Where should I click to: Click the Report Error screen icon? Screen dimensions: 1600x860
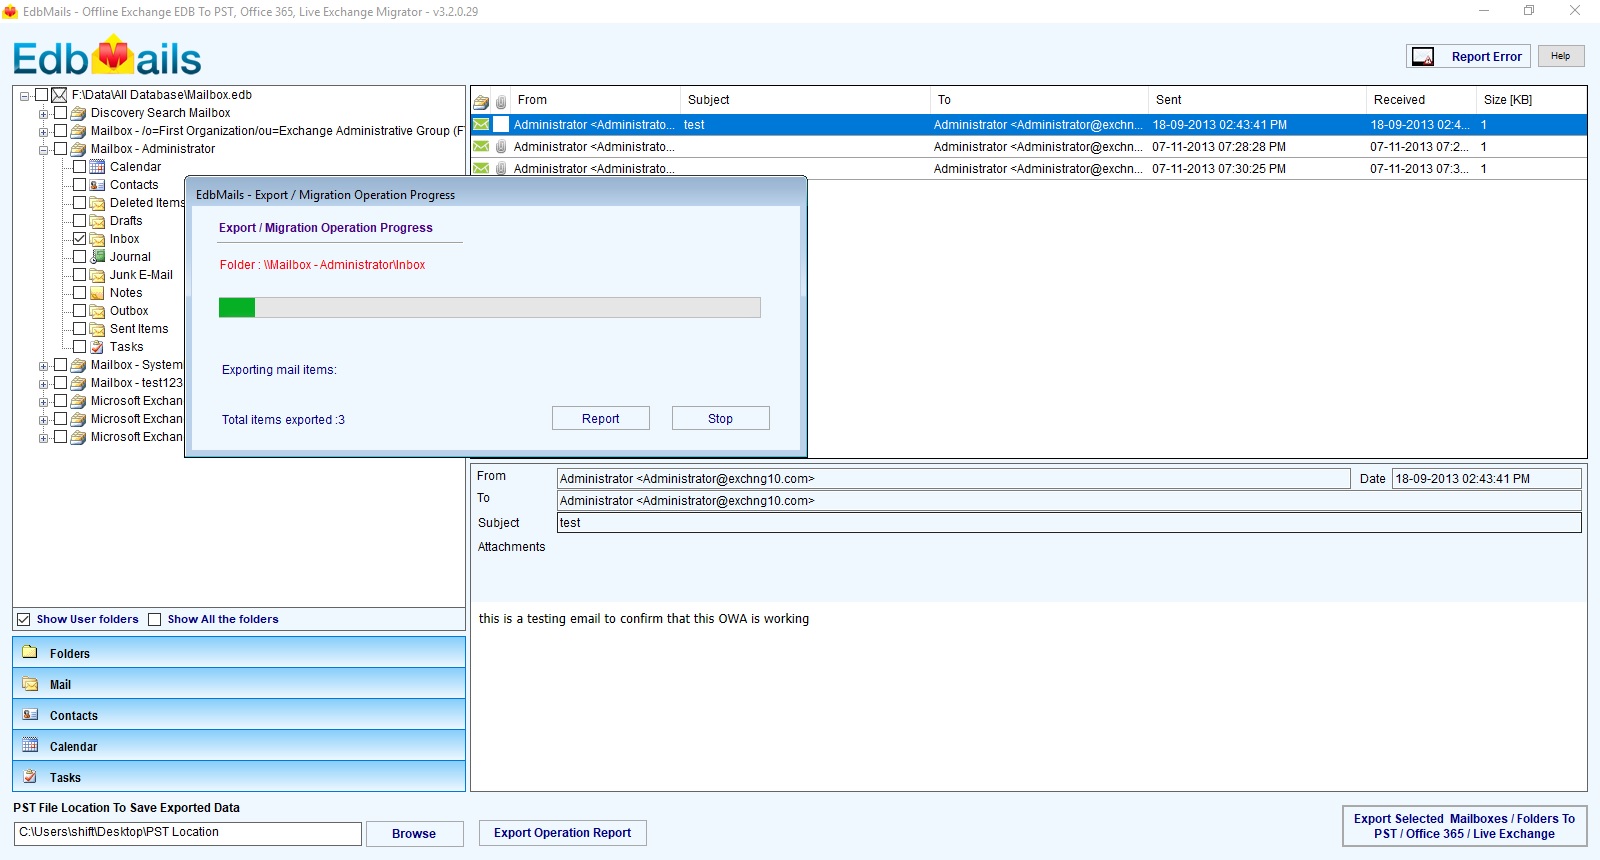1423,57
